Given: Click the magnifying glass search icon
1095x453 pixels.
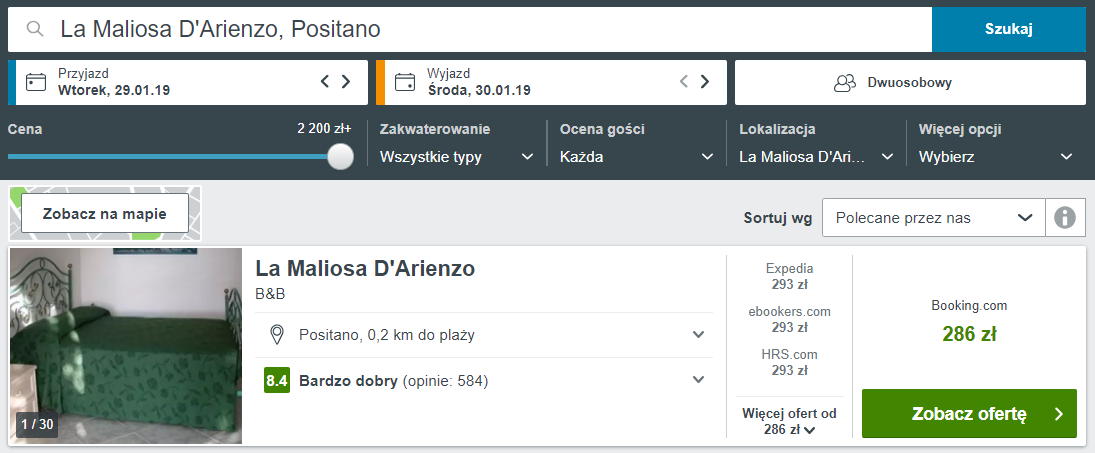Looking at the screenshot, I should pyautogui.click(x=35, y=29).
